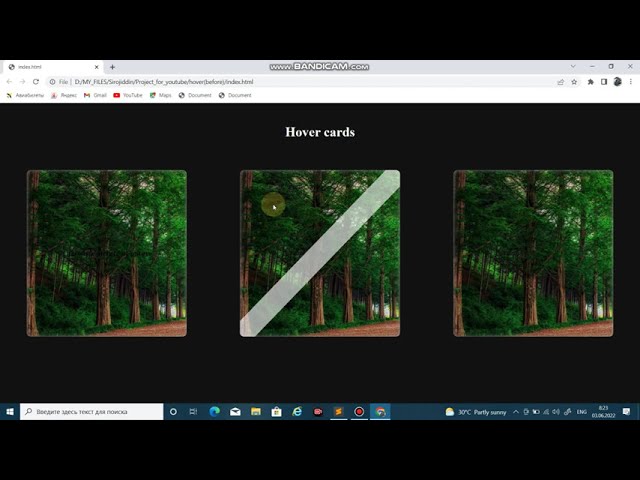Launch Internet Explorer from the taskbar

tap(297, 411)
